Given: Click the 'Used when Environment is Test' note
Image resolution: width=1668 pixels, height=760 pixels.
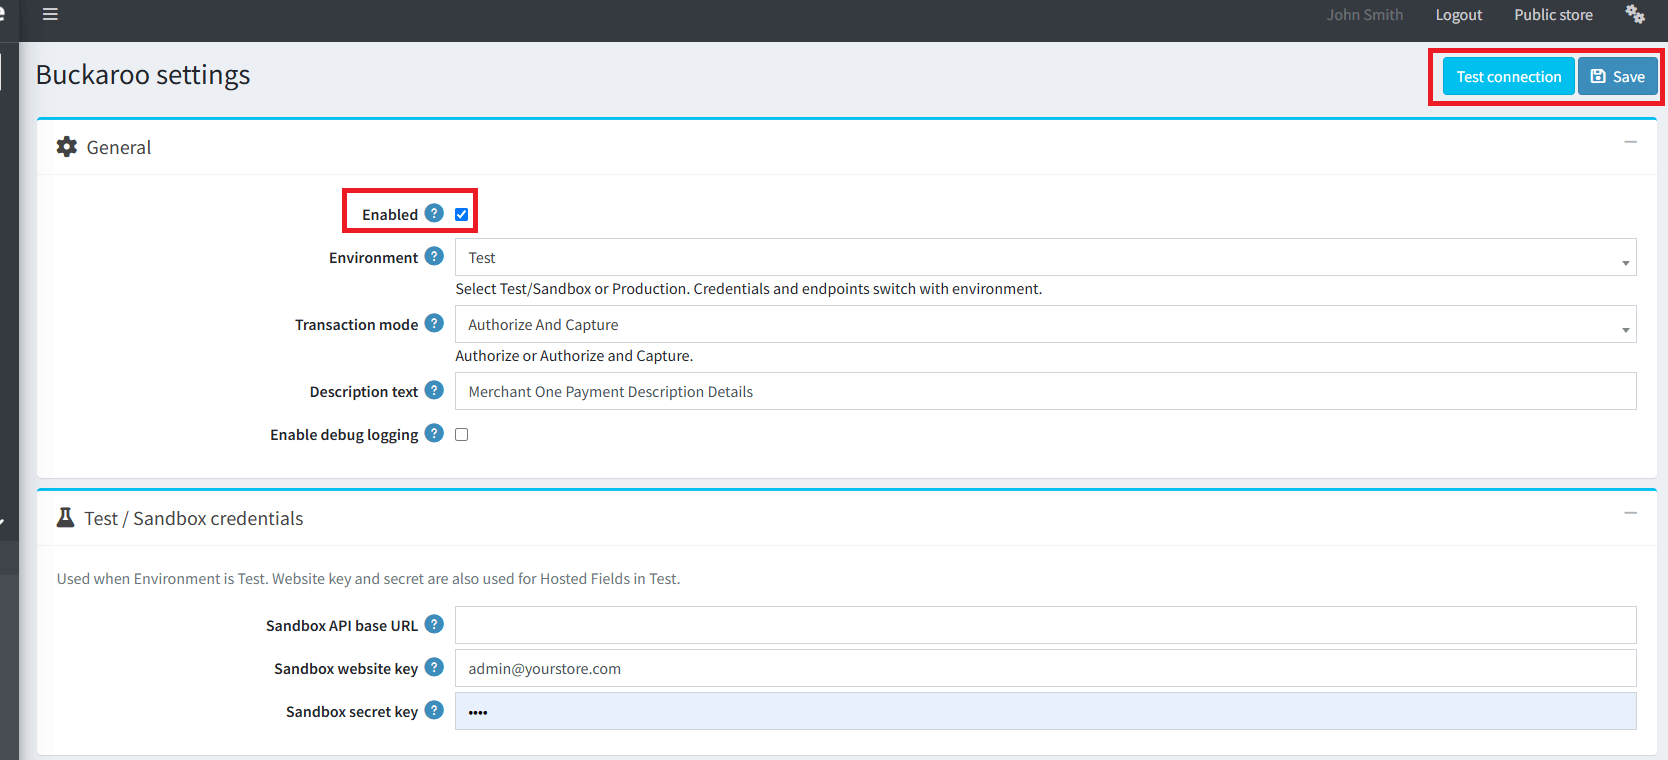Looking at the screenshot, I should coord(368,579).
